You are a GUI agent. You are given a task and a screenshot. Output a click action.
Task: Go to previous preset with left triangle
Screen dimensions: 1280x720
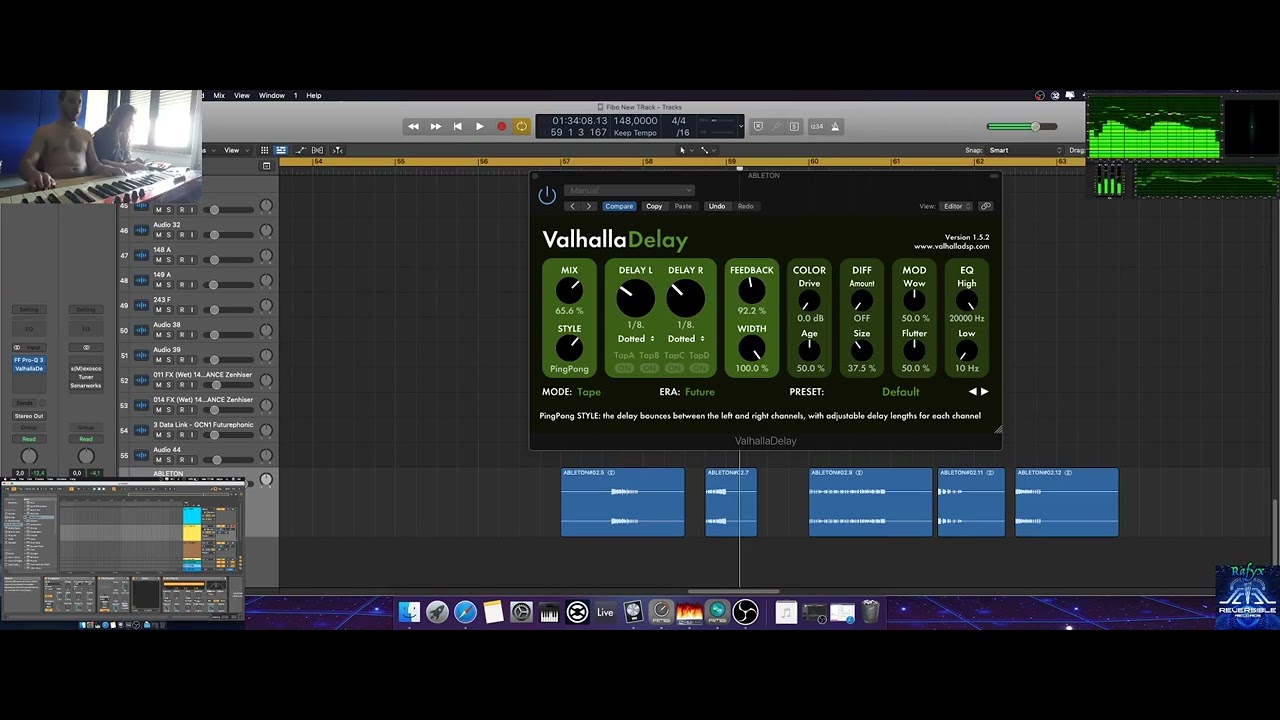point(972,392)
